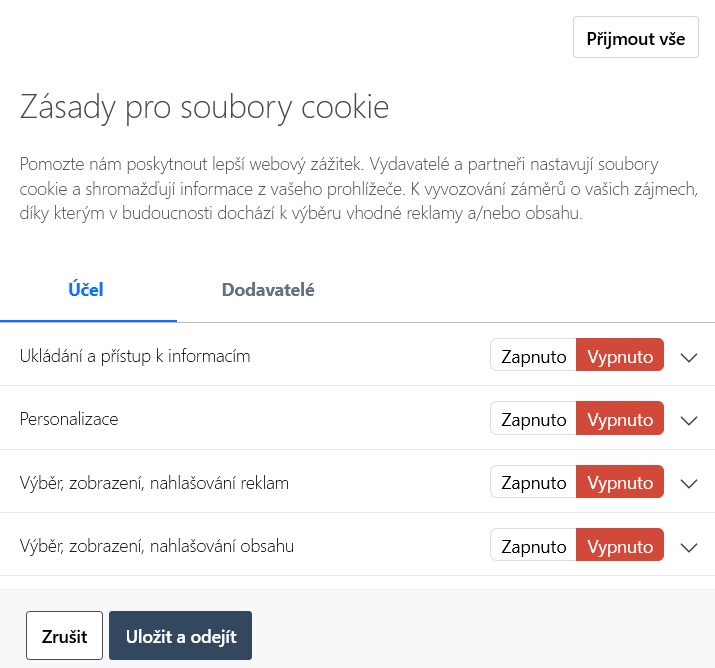715x668 pixels.
Task: Expand the reklam purpose row chevron
Action: pos(688,484)
